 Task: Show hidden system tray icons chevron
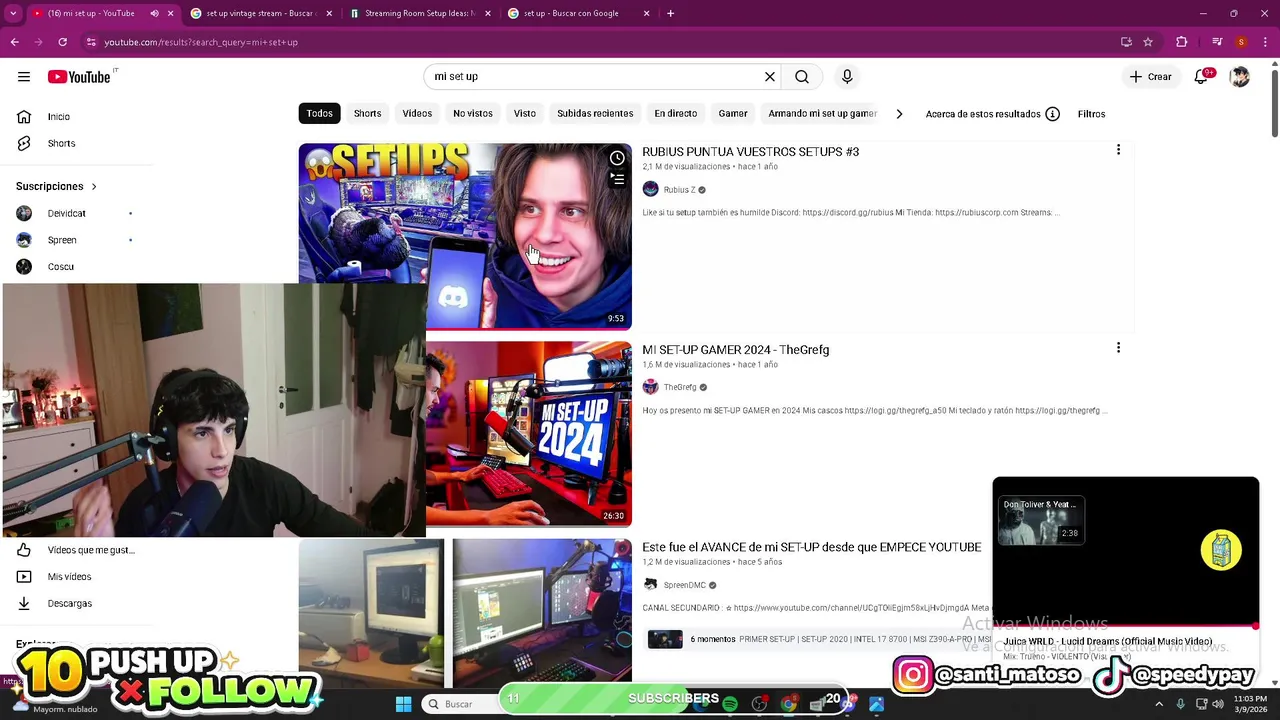(x=1159, y=704)
